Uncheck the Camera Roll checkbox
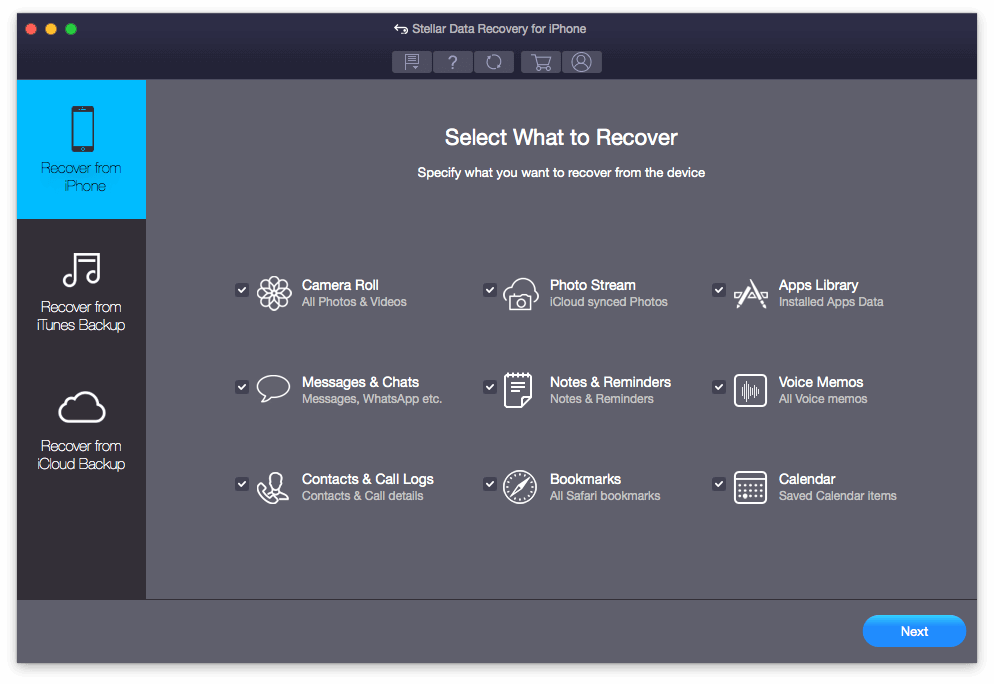The image size is (994, 684). [x=242, y=290]
